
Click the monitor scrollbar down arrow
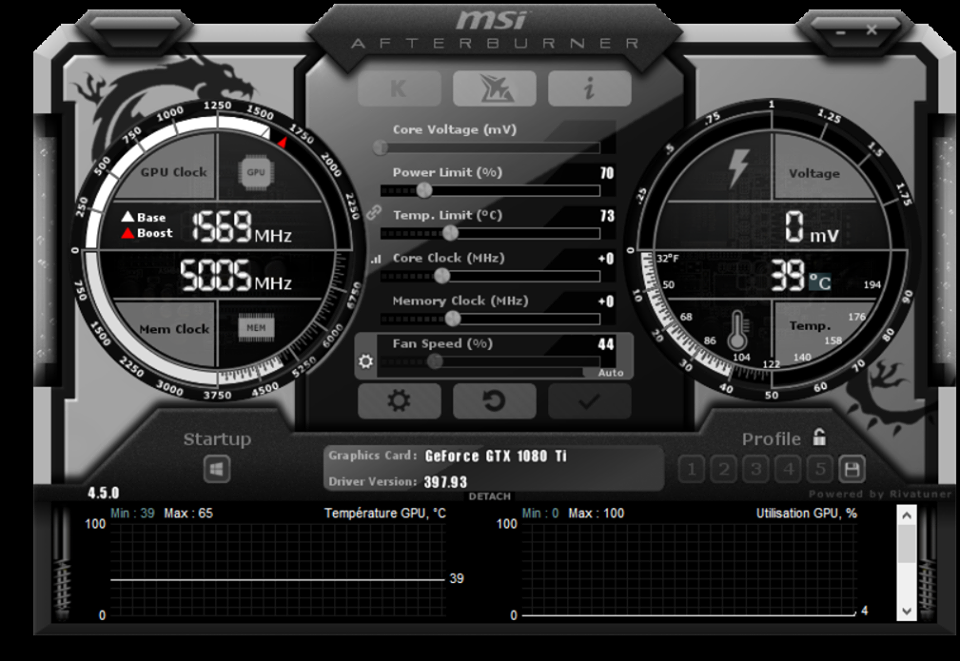(907, 611)
